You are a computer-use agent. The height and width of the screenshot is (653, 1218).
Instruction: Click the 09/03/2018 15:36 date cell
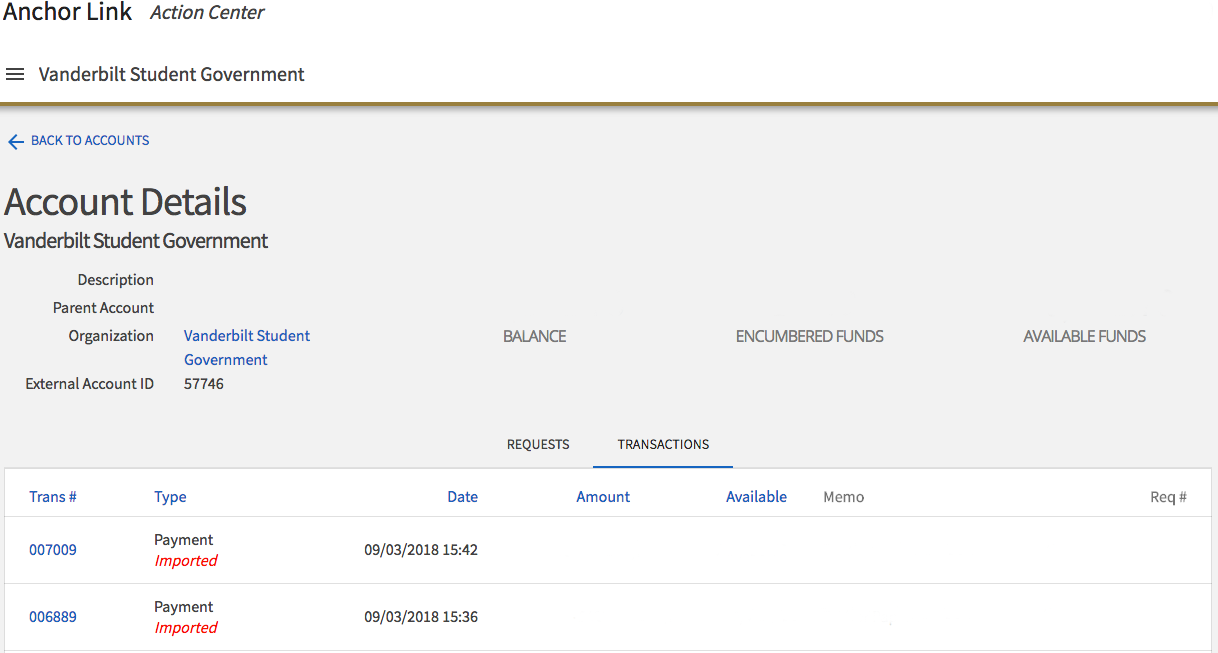pyautogui.click(x=421, y=617)
